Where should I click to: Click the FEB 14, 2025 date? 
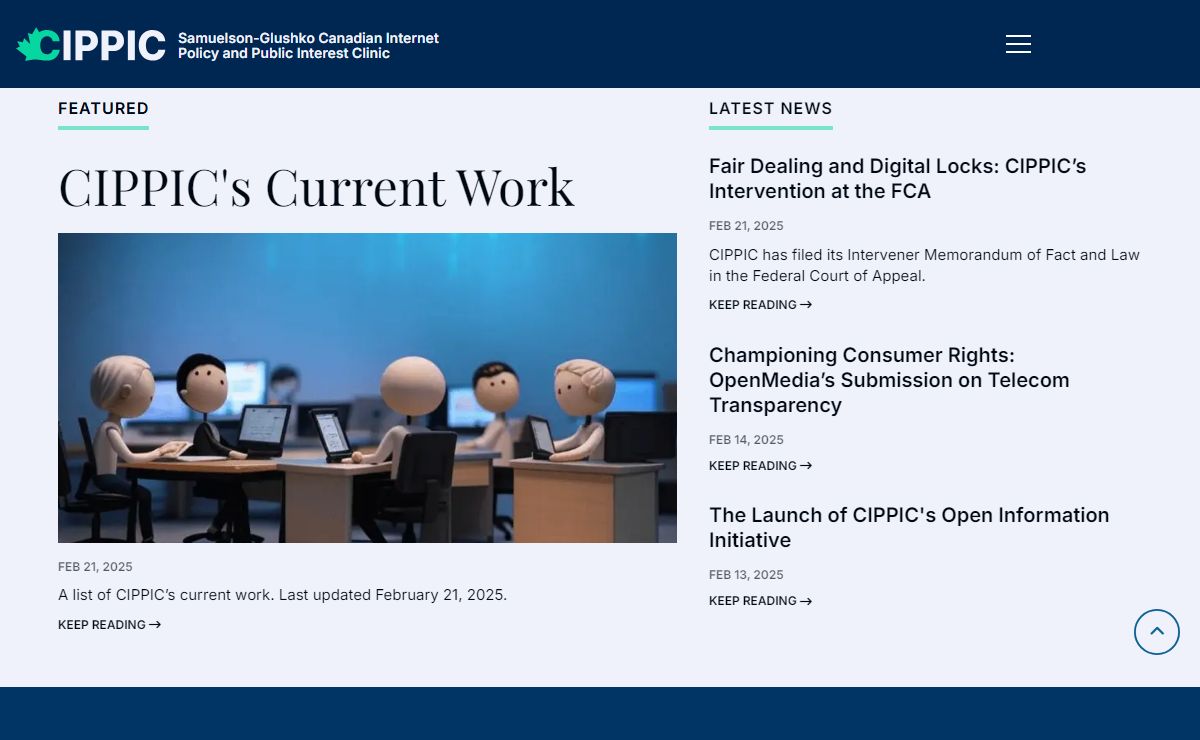coord(746,440)
